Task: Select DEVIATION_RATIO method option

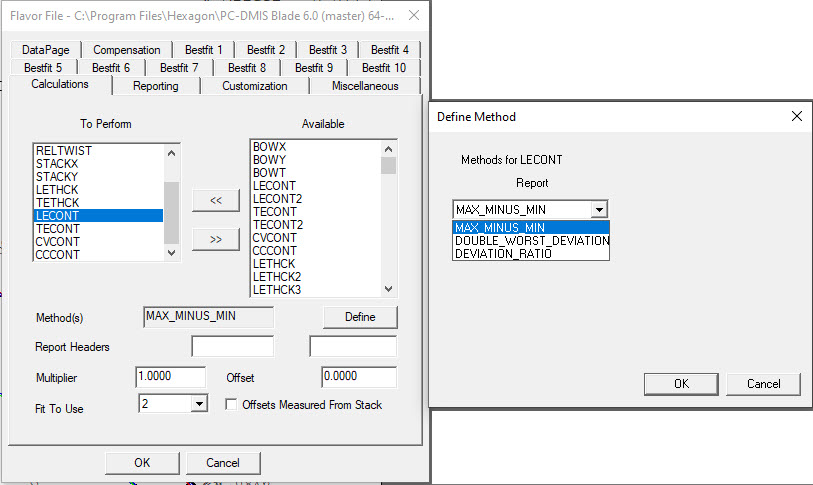Action: click(503, 254)
